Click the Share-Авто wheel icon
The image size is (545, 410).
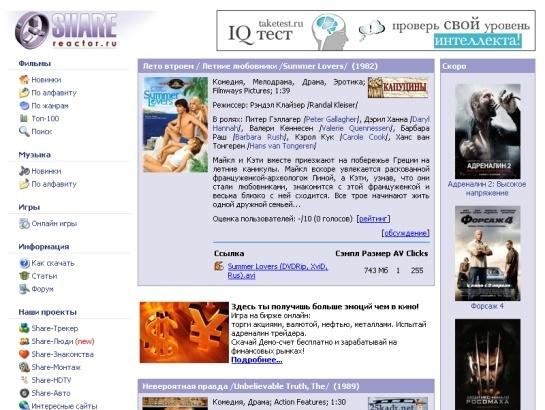24,393
